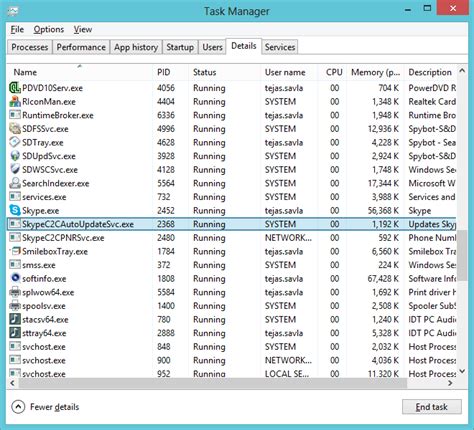
Task: Switch to the Users tab
Action: pyautogui.click(x=212, y=47)
